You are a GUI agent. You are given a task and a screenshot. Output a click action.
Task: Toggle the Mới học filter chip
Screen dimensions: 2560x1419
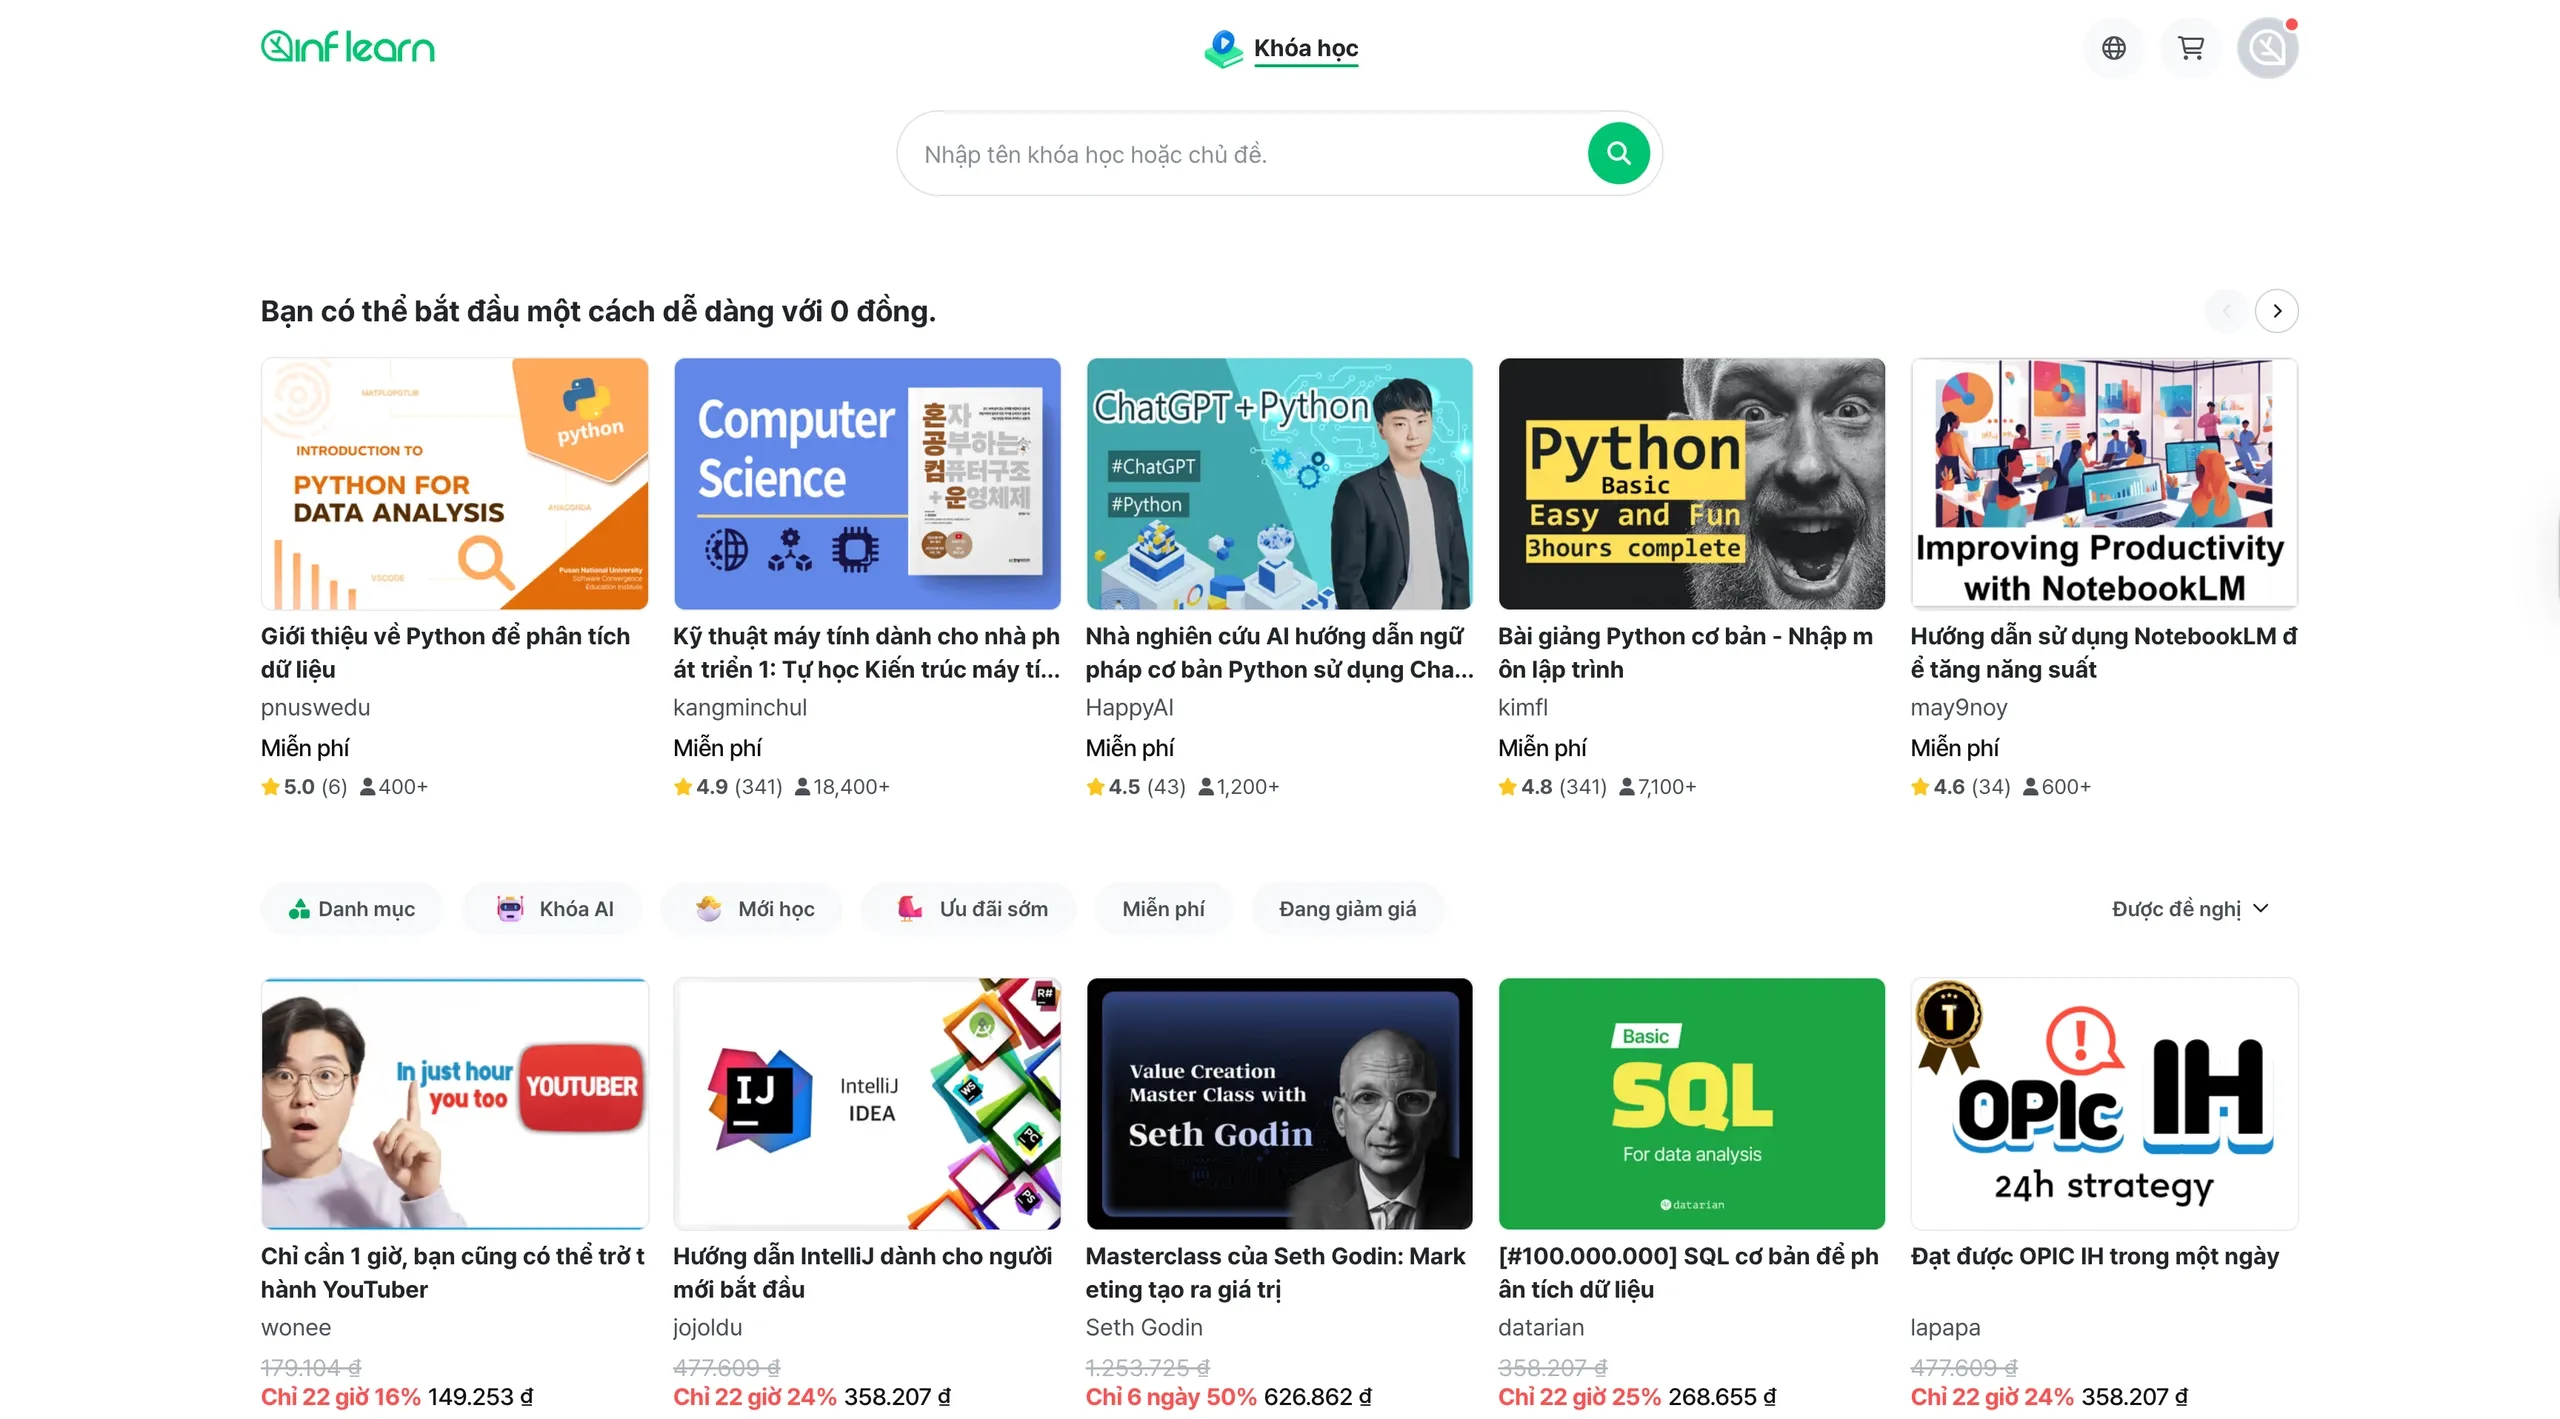click(754, 909)
